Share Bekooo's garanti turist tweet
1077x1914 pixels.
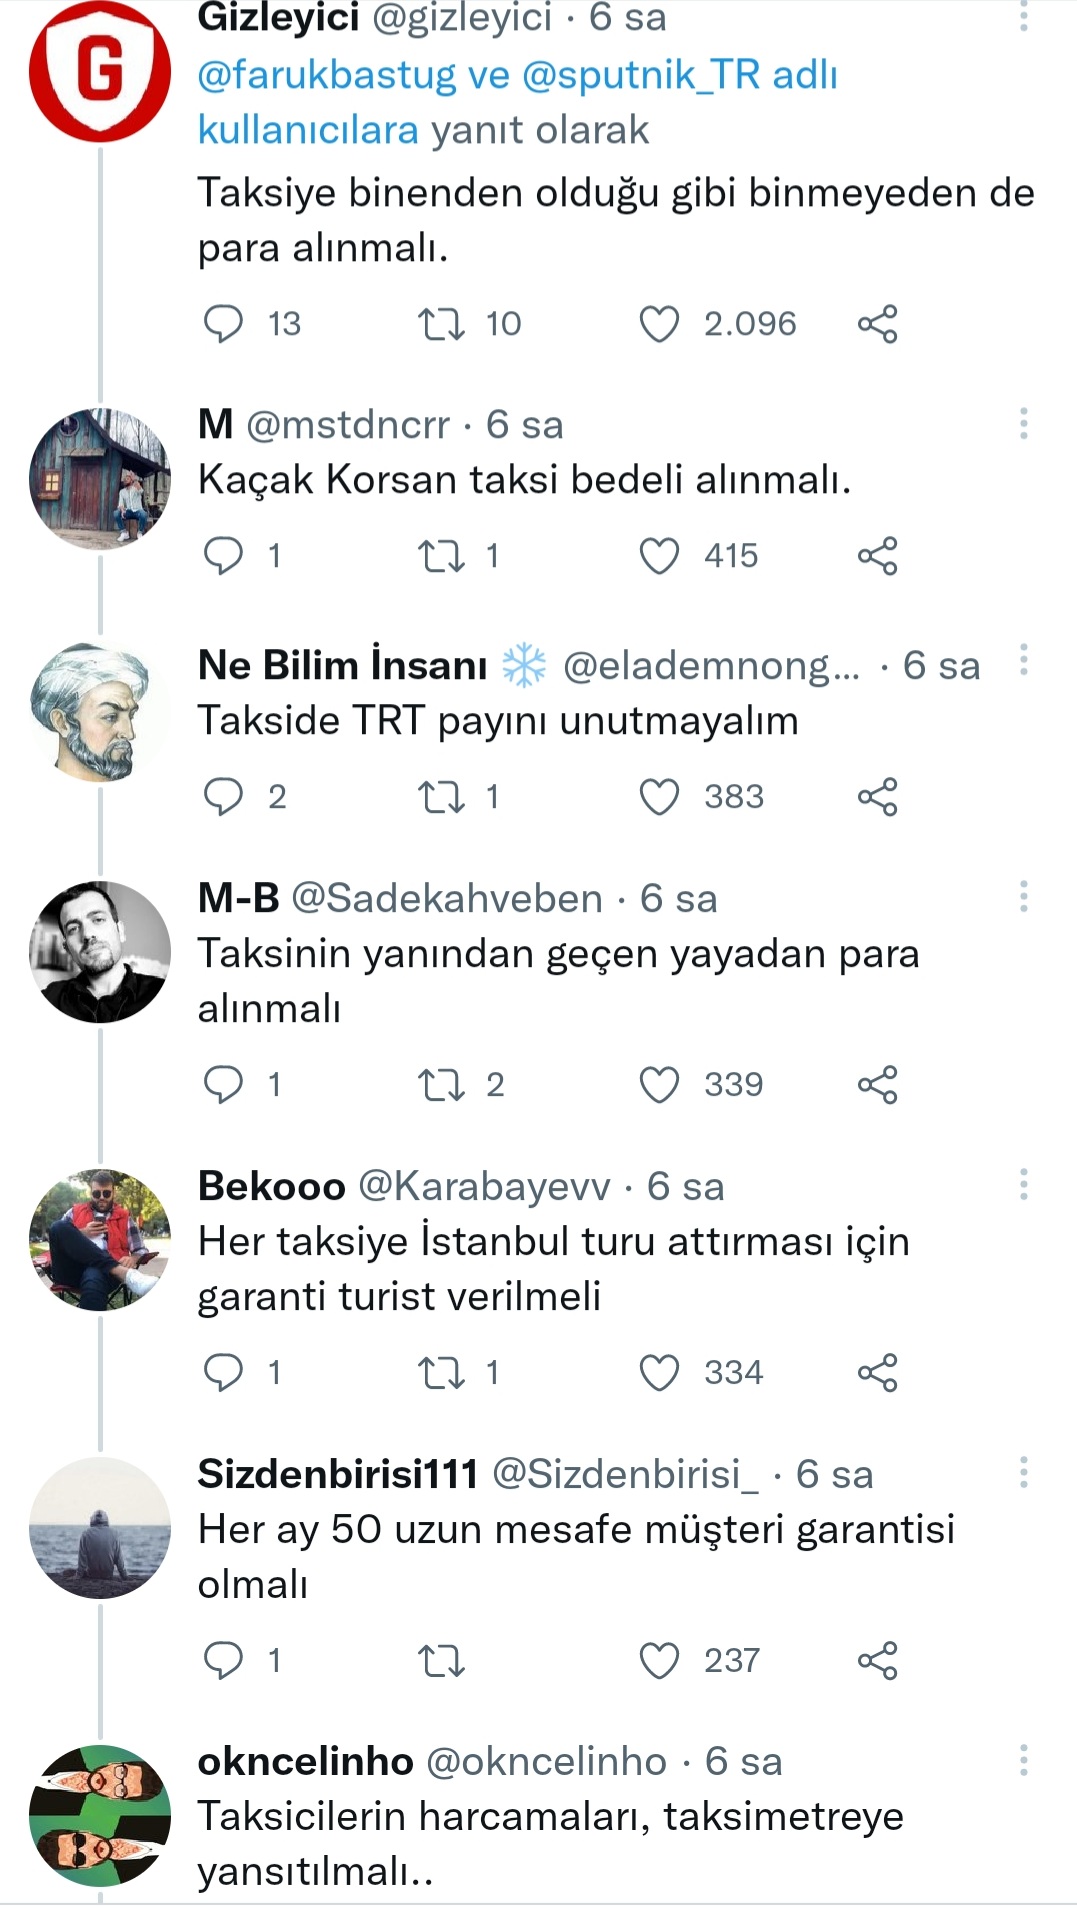[877, 1373]
